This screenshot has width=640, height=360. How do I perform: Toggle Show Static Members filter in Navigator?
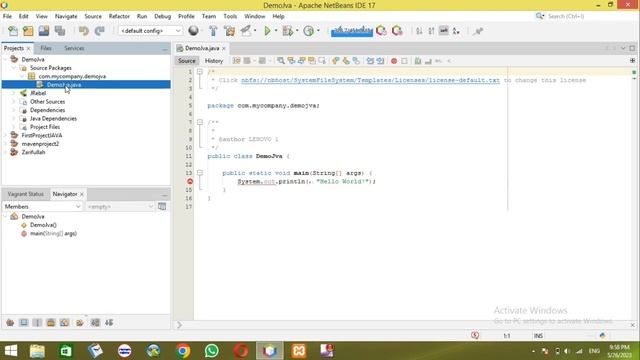coord(37,322)
